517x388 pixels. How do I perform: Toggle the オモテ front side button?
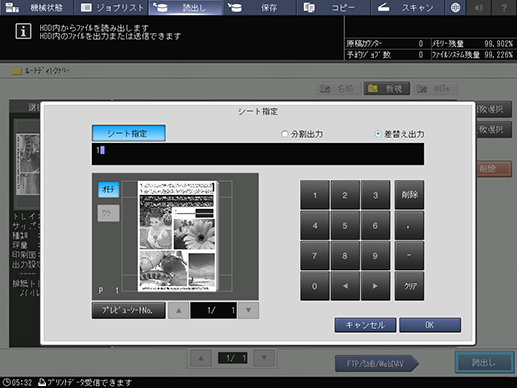108,190
